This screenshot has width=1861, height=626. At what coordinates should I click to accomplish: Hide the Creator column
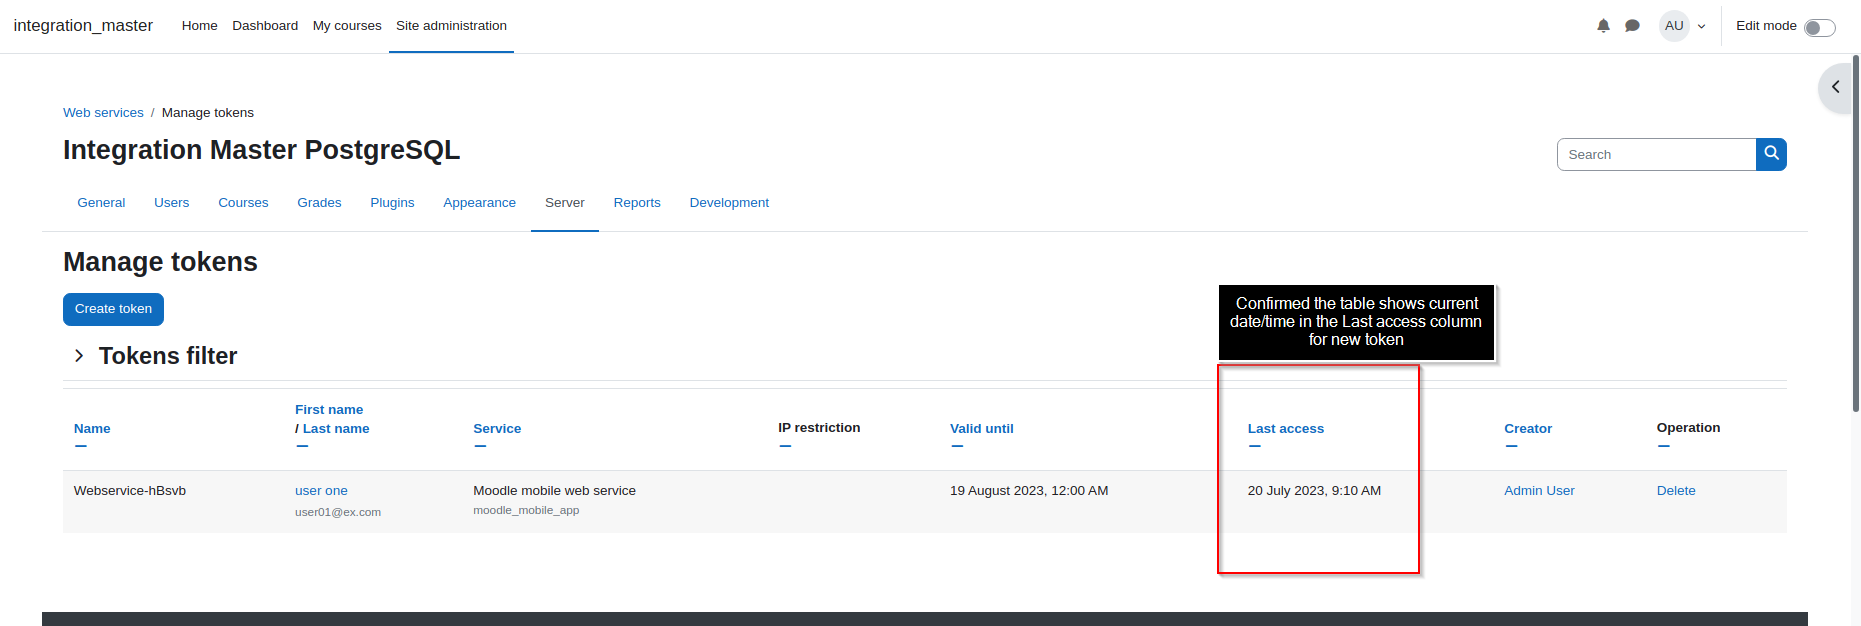coord(1511,446)
